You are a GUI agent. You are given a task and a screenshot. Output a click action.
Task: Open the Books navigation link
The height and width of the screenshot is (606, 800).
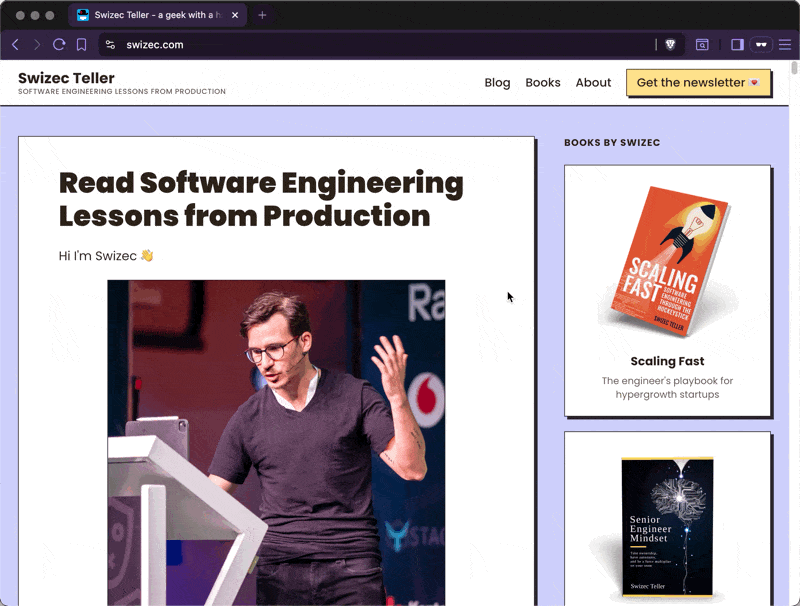(543, 83)
